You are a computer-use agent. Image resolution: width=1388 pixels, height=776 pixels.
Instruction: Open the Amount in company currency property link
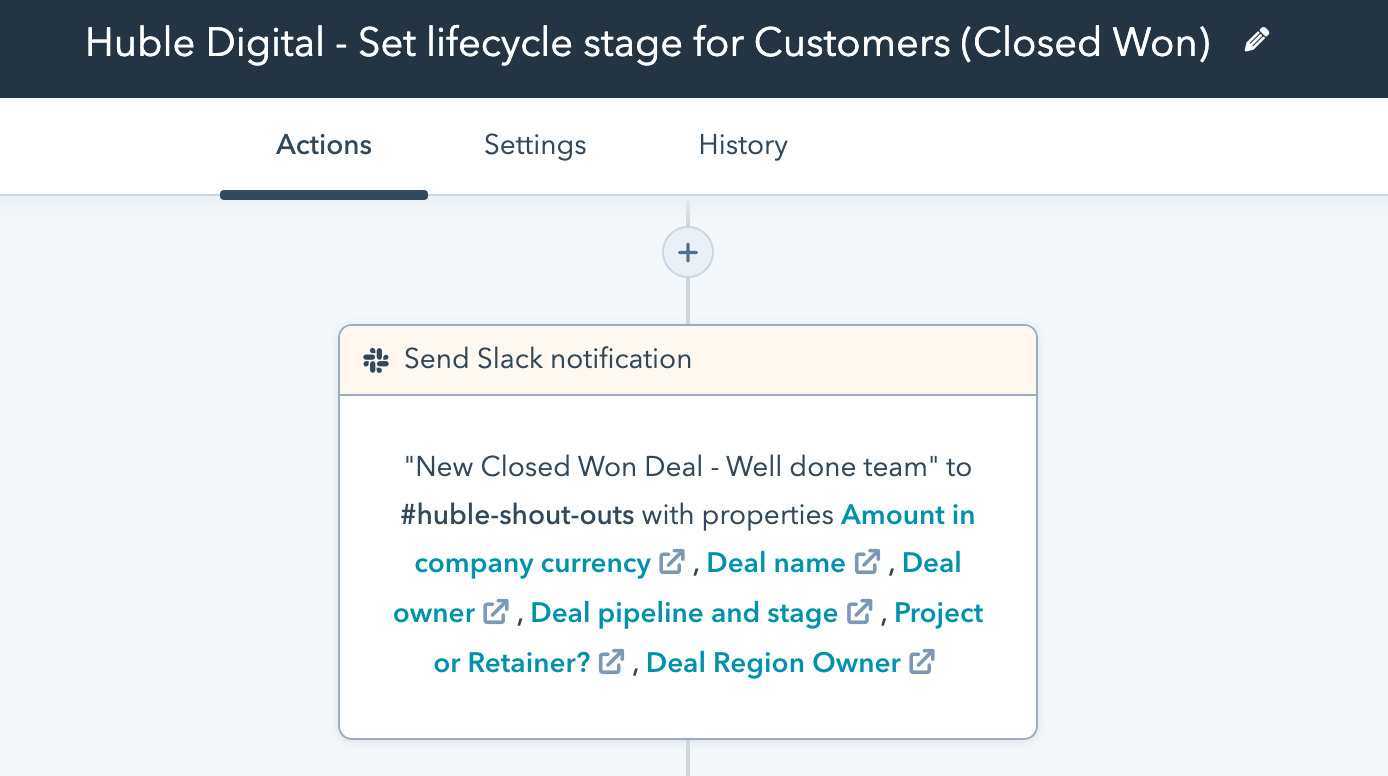coord(907,515)
